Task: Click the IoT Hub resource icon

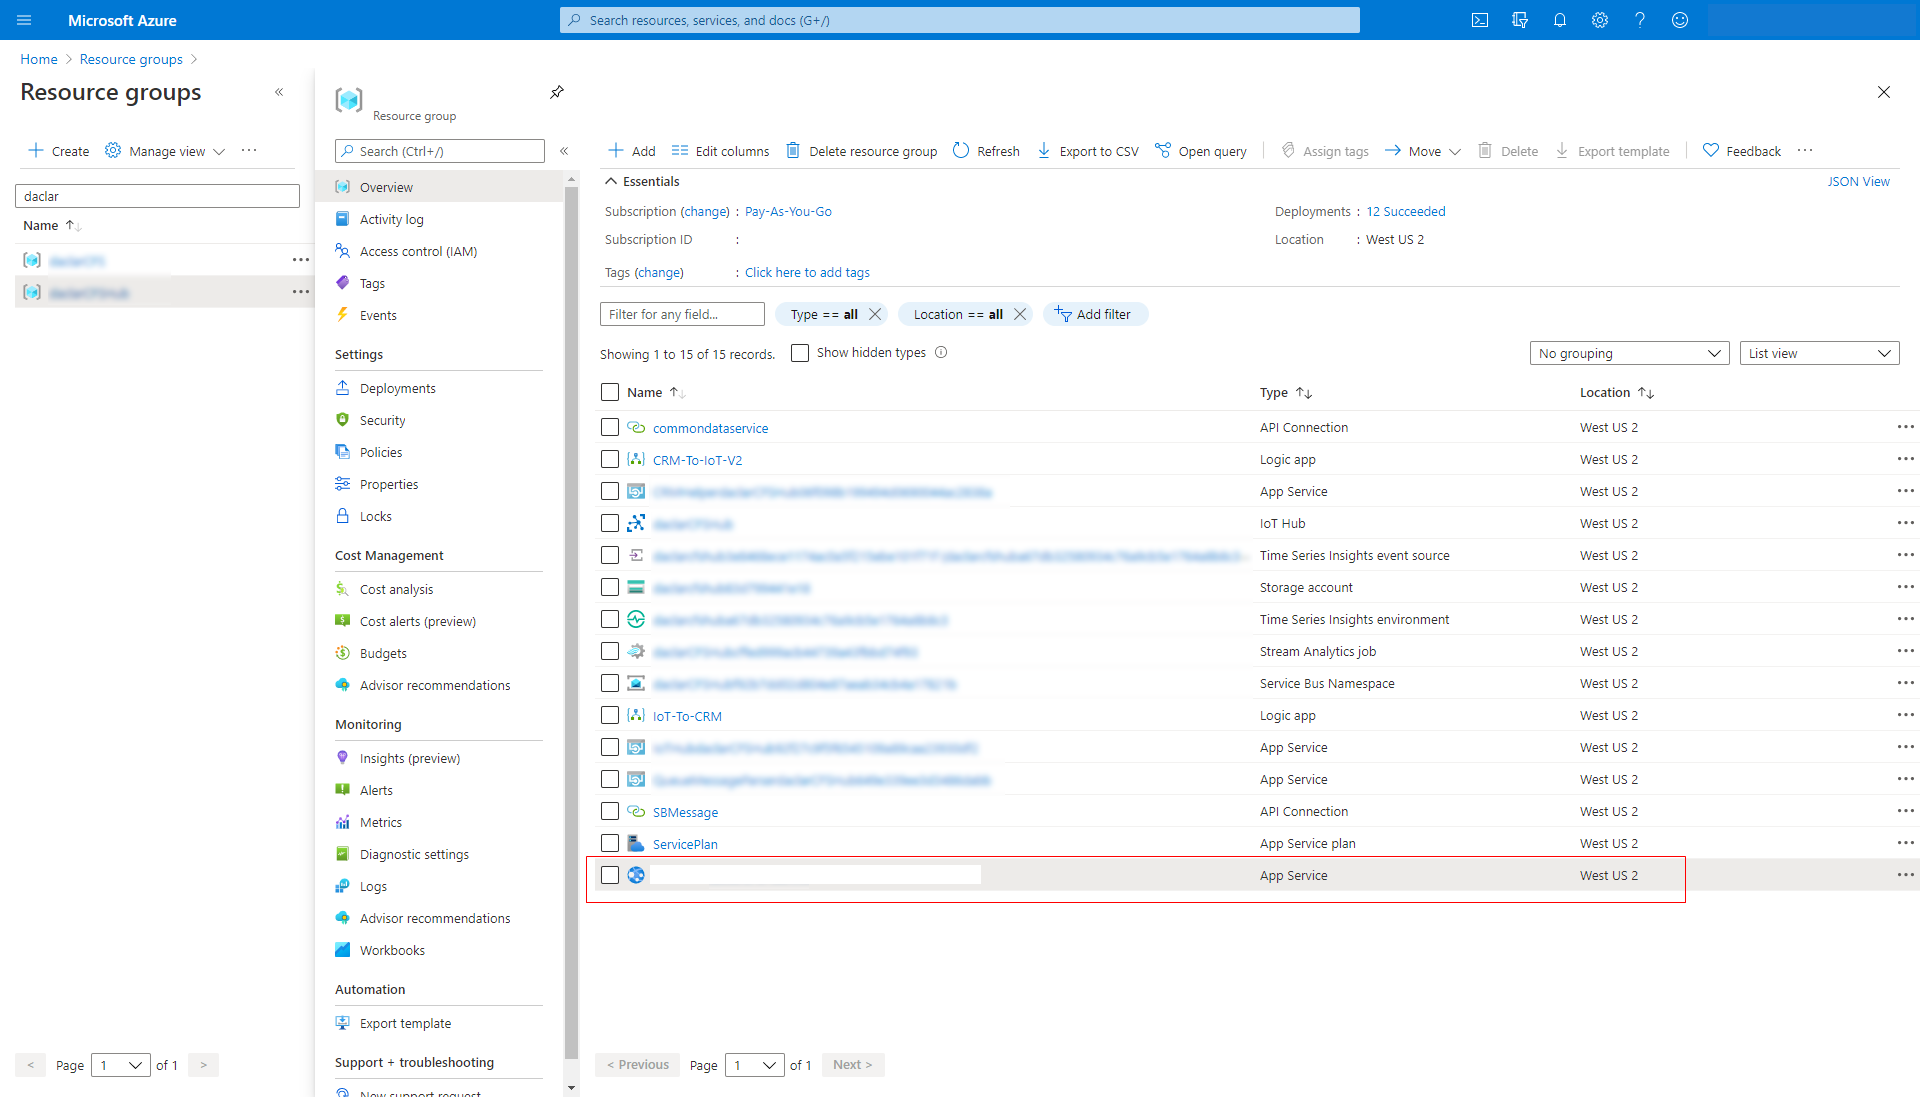Action: [636, 523]
